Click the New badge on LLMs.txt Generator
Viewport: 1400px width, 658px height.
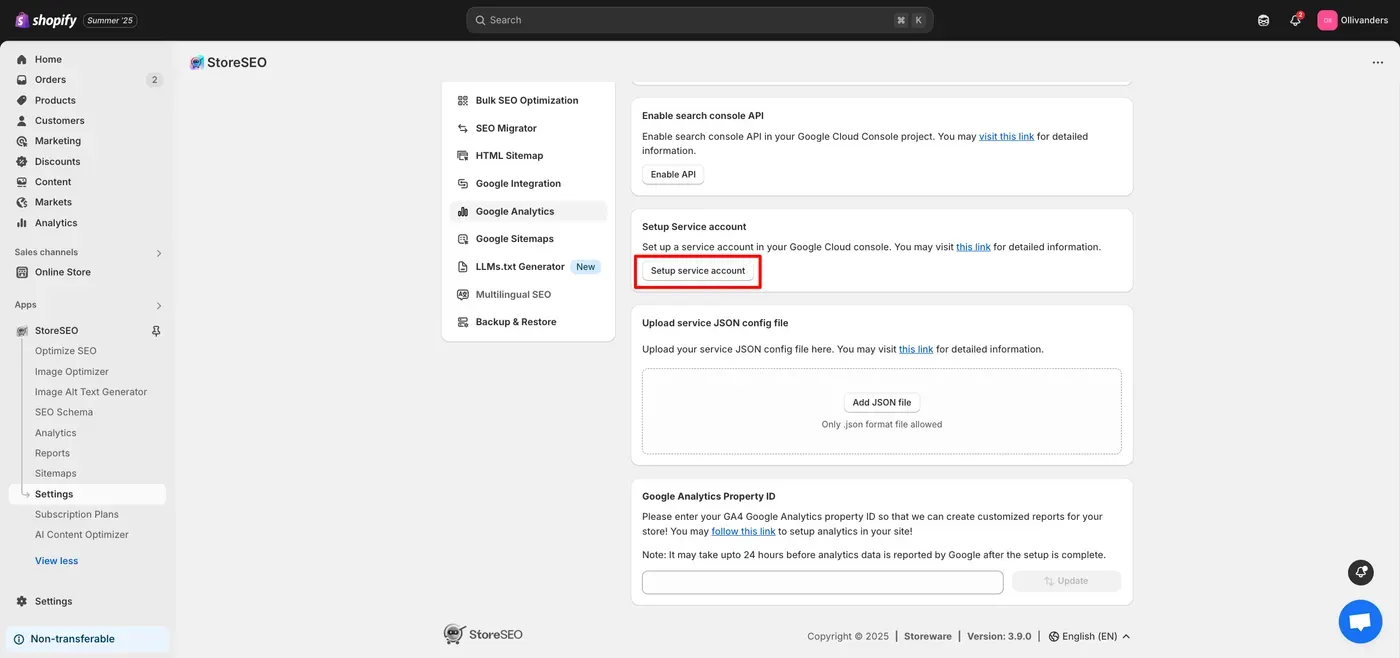coord(586,267)
